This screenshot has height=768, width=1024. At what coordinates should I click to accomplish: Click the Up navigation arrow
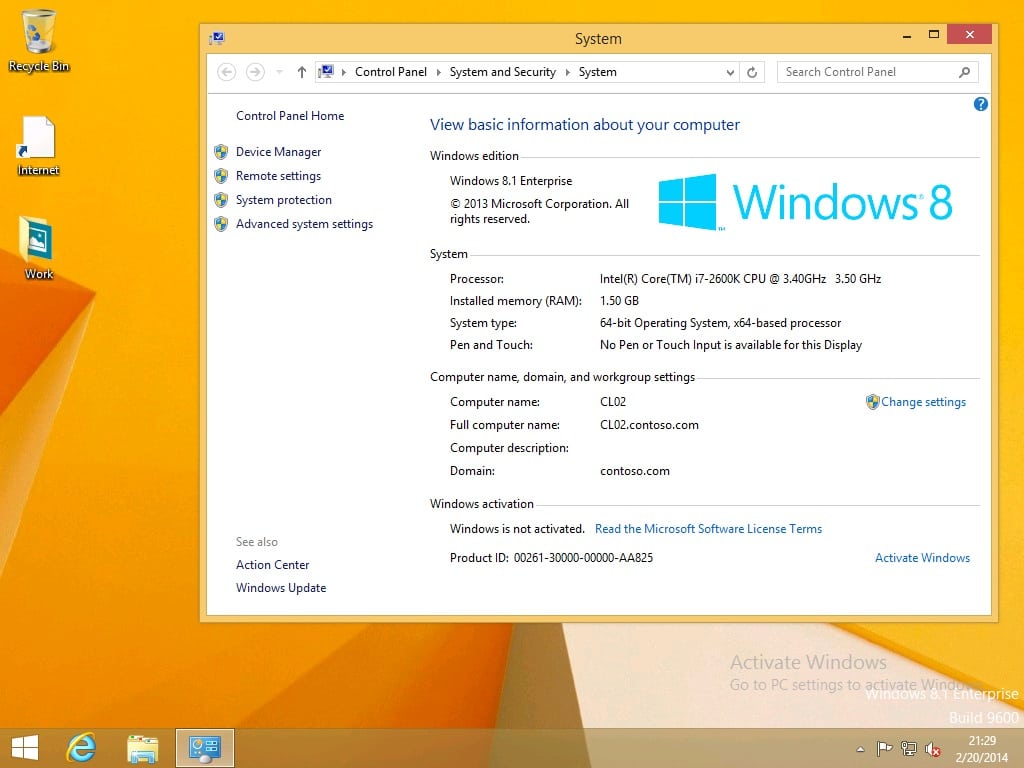(301, 71)
